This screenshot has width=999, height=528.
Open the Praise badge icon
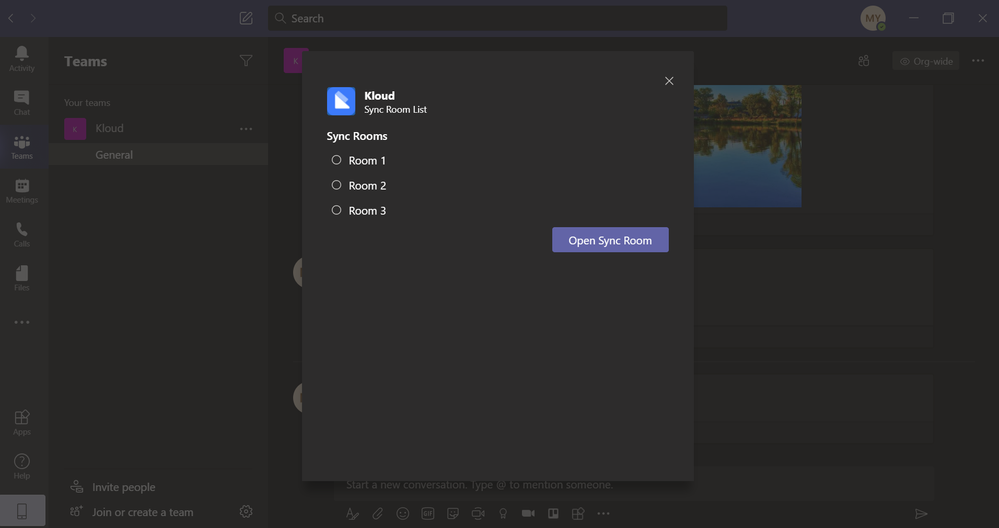coord(503,513)
